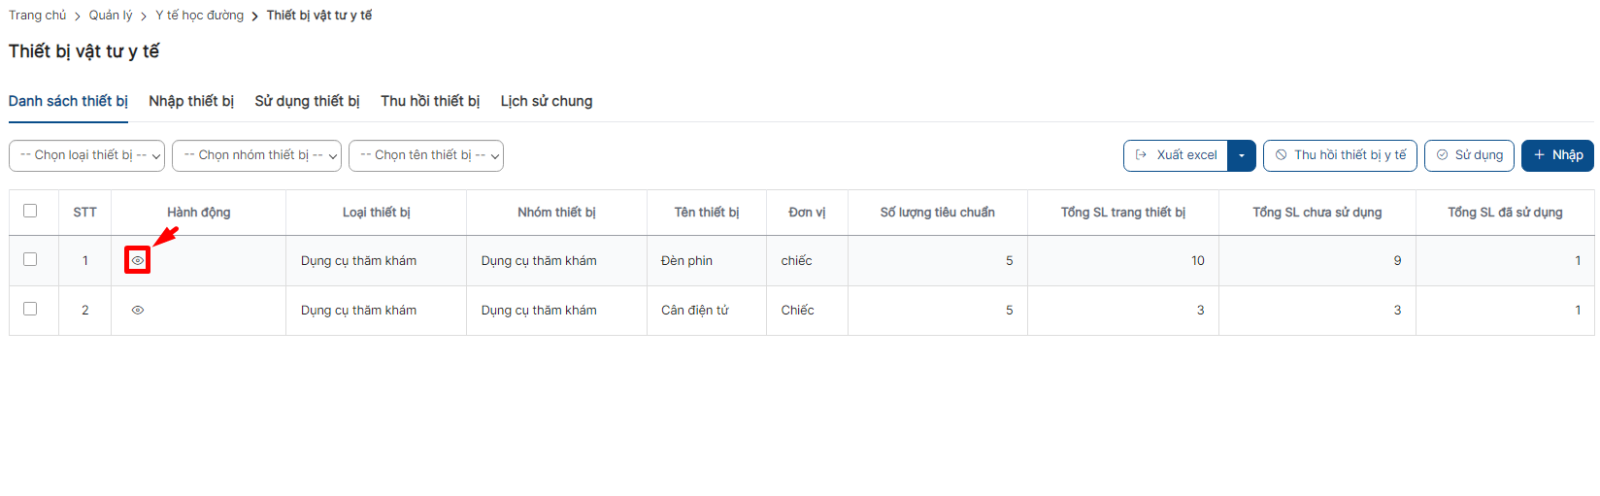Toggle the select-all header checkbox

pyautogui.click(x=30, y=211)
